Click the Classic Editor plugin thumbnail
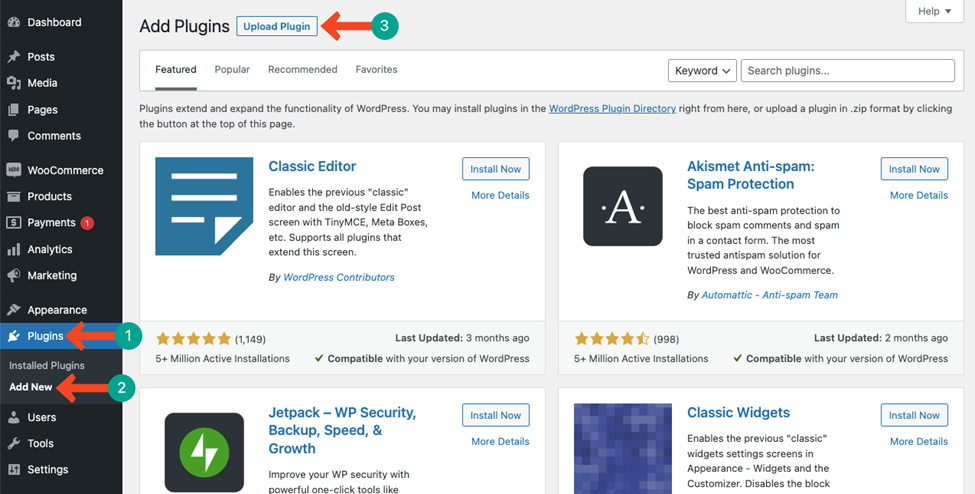 coord(204,207)
